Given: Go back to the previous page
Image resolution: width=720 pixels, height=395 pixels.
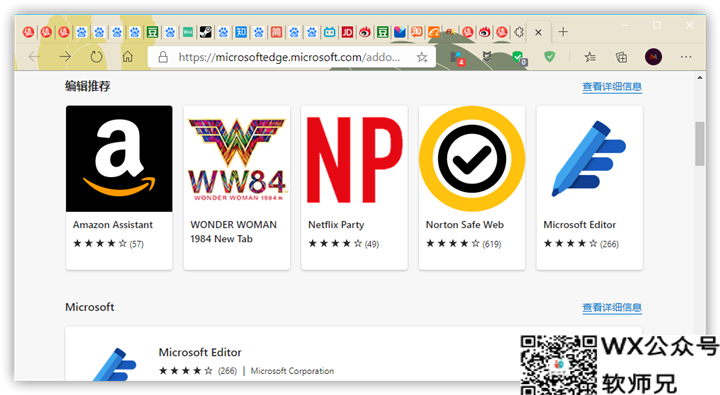Looking at the screenshot, I should coord(34,57).
